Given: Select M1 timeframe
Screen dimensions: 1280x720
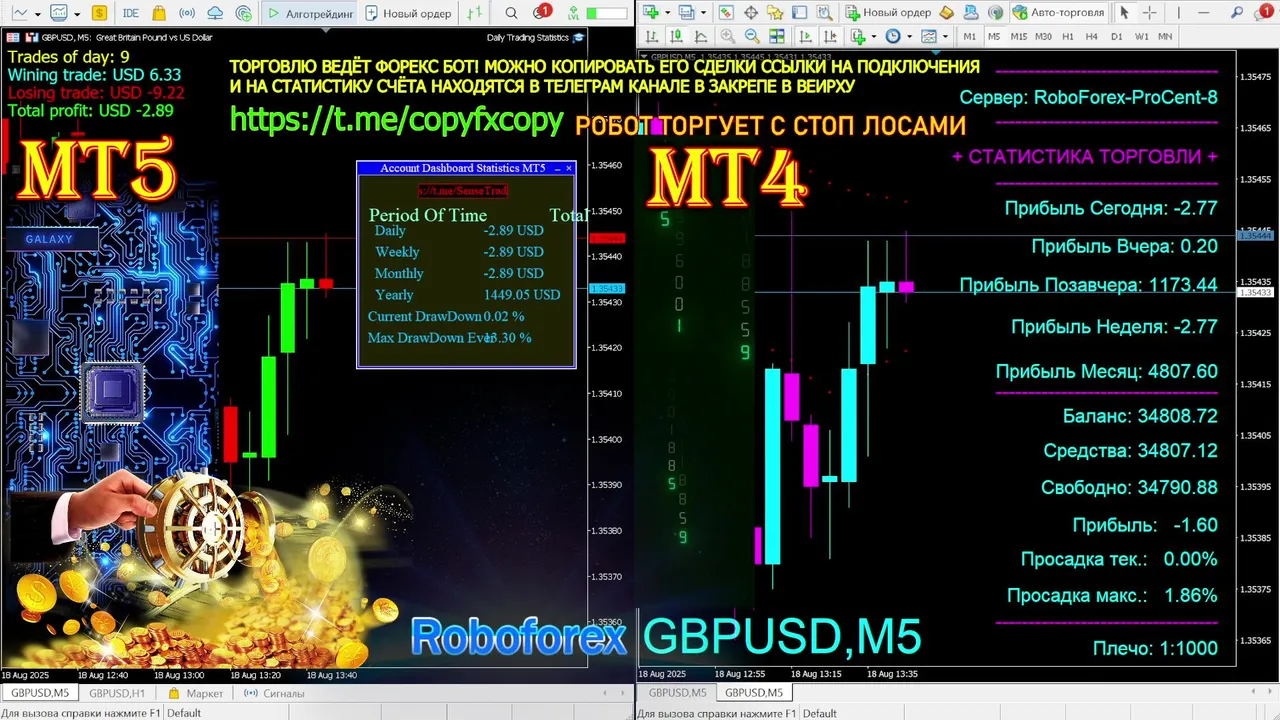Looking at the screenshot, I should tap(969, 36).
